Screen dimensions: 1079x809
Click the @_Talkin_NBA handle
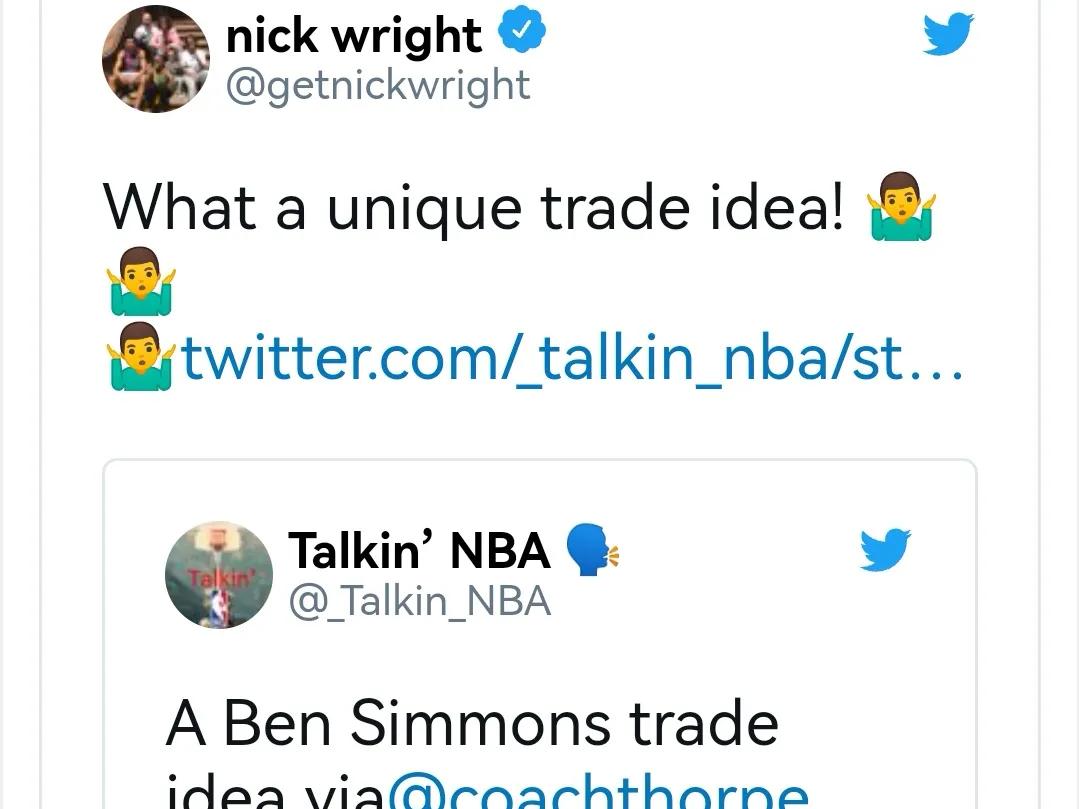[x=420, y=601]
